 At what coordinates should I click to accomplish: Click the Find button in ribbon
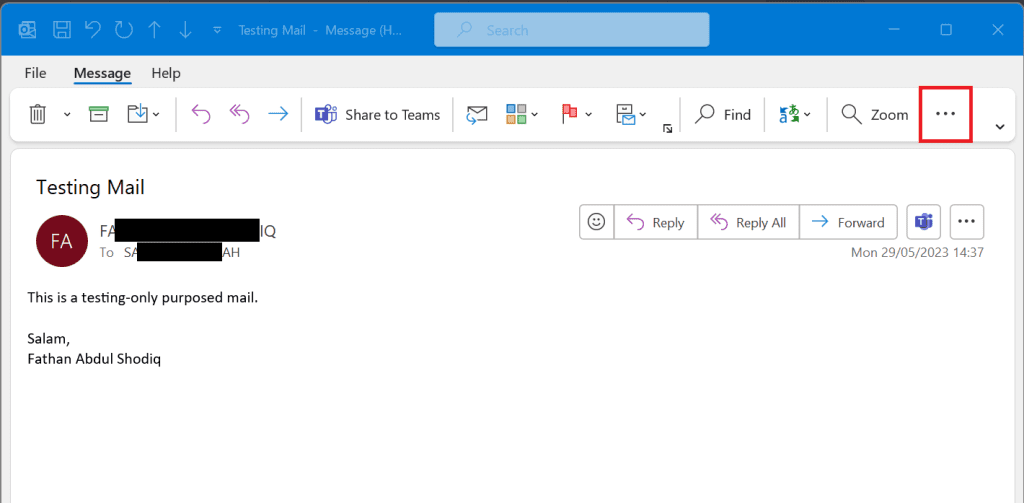723,114
